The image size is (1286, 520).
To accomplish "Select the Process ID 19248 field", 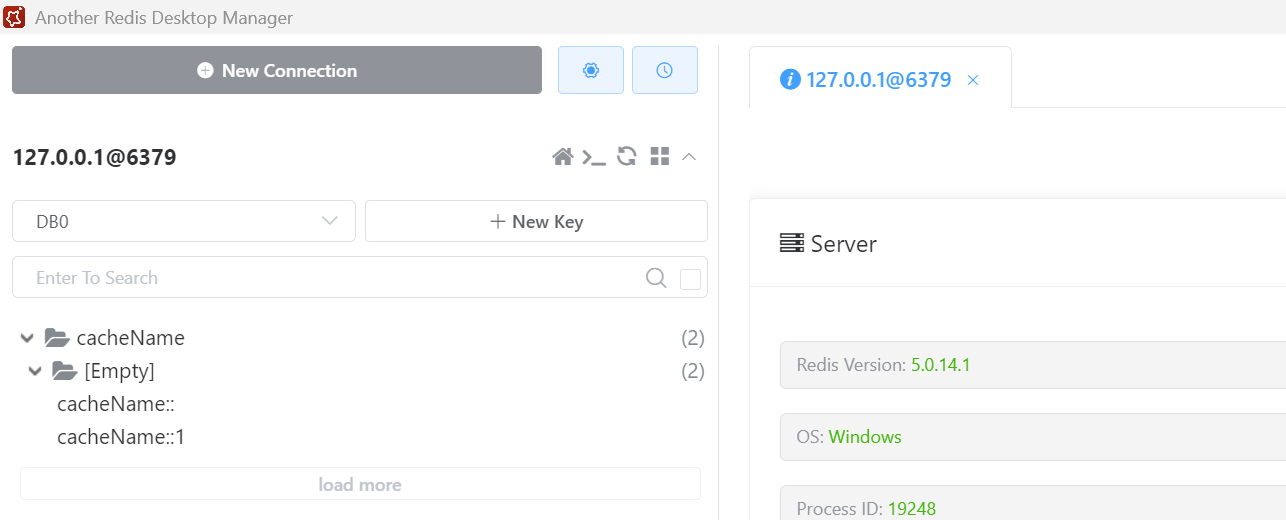I will 1032,503.
